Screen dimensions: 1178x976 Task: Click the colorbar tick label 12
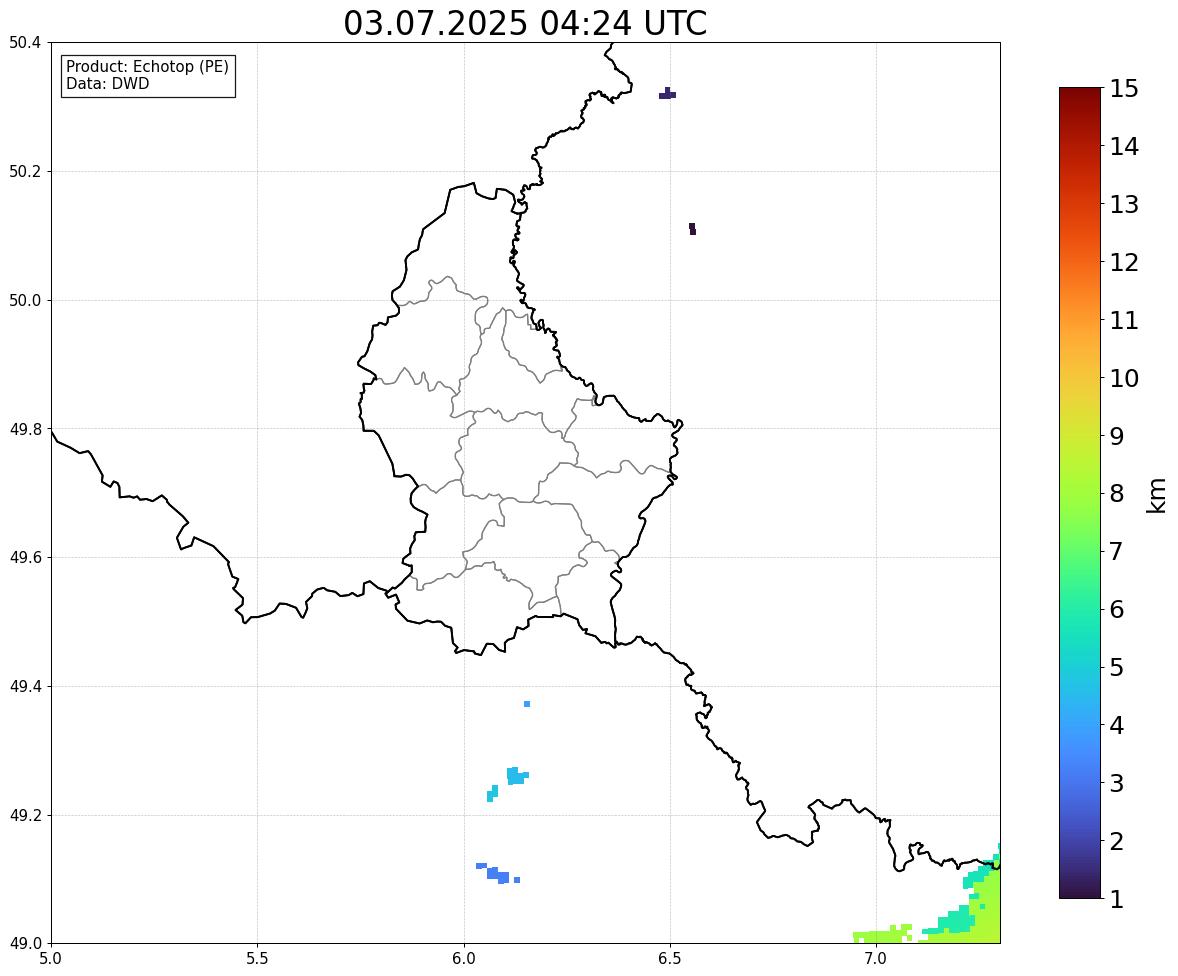coord(1124,262)
